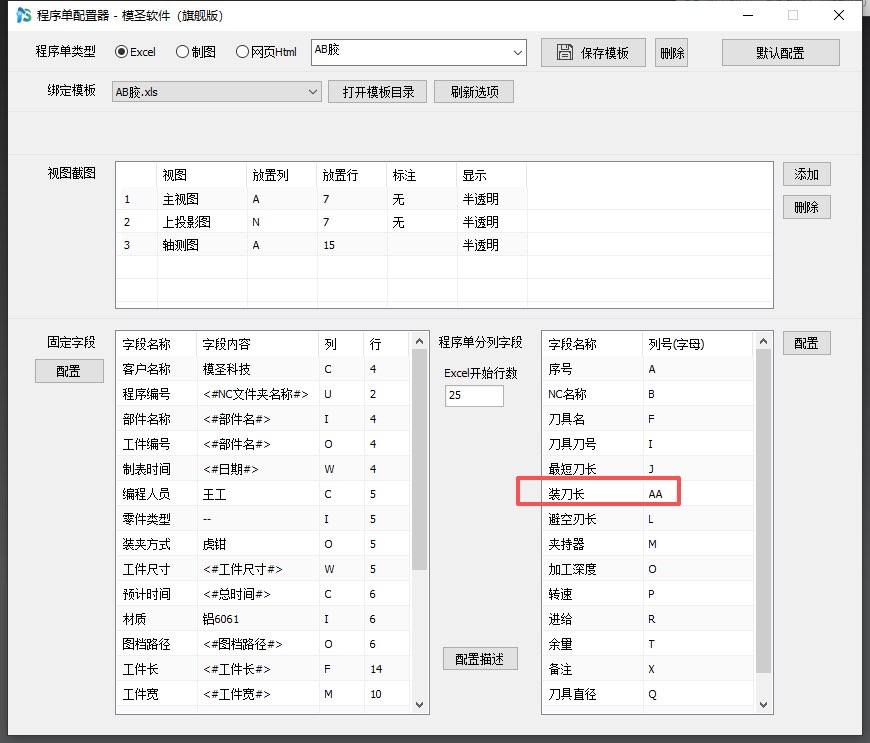This screenshot has width=870, height=743.
Task: Select the 序号 column field row
Action: pyautogui.click(x=649, y=369)
